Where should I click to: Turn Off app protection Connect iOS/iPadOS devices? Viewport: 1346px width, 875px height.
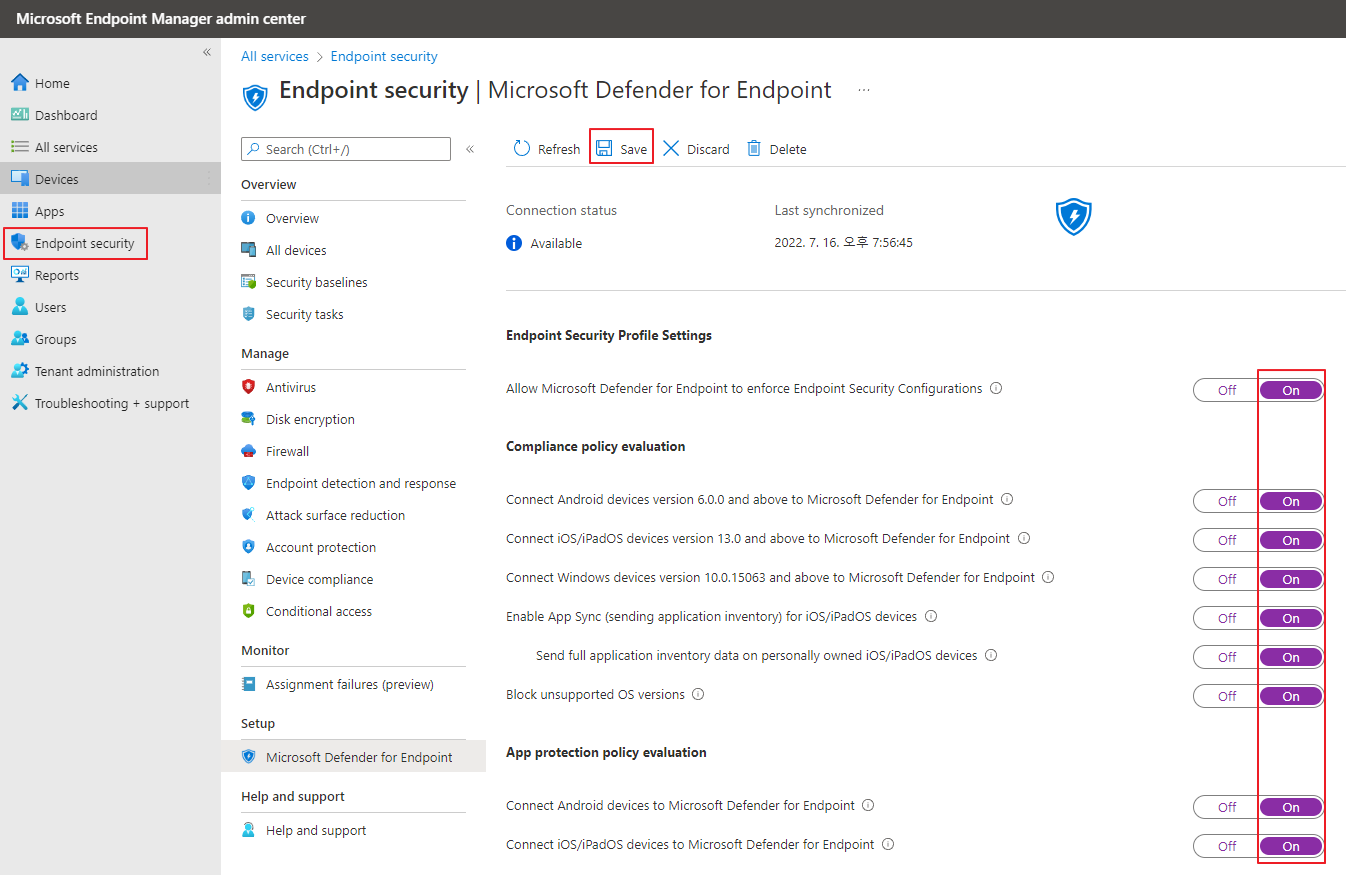(1227, 846)
